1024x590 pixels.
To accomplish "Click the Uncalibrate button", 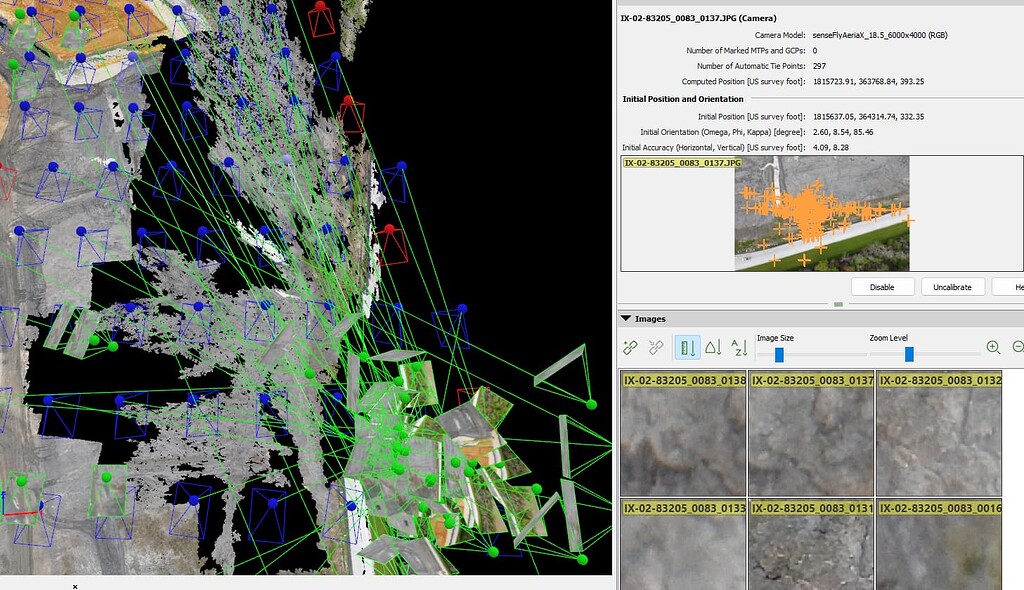I will coord(951,286).
